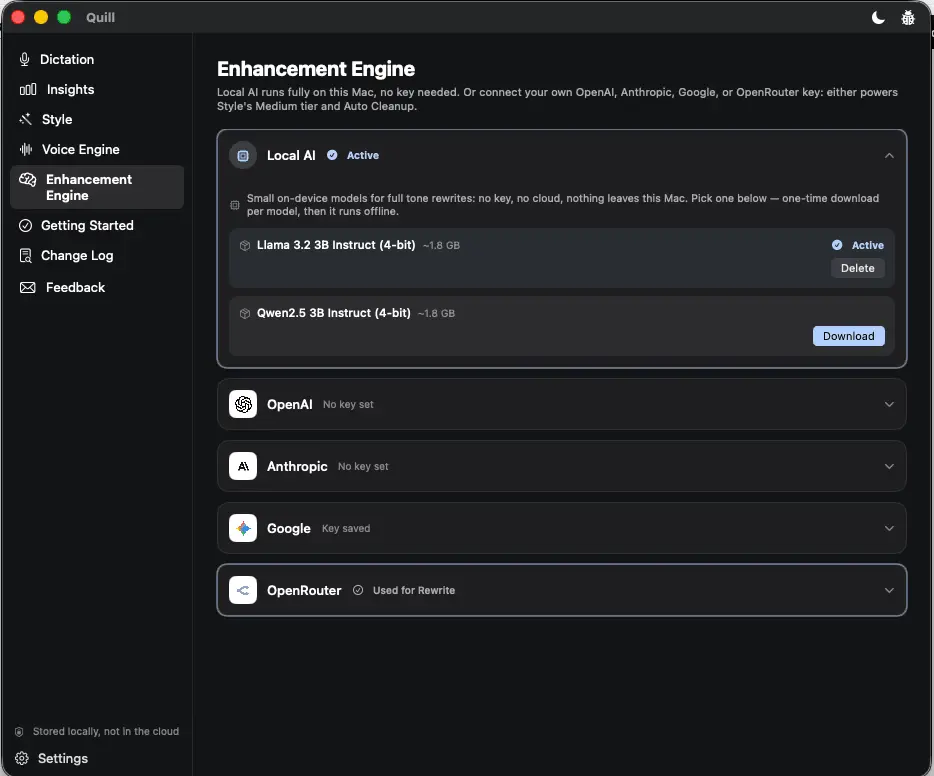
Task: Select Enhancement Engine in sidebar
Action: pos(97,187)
